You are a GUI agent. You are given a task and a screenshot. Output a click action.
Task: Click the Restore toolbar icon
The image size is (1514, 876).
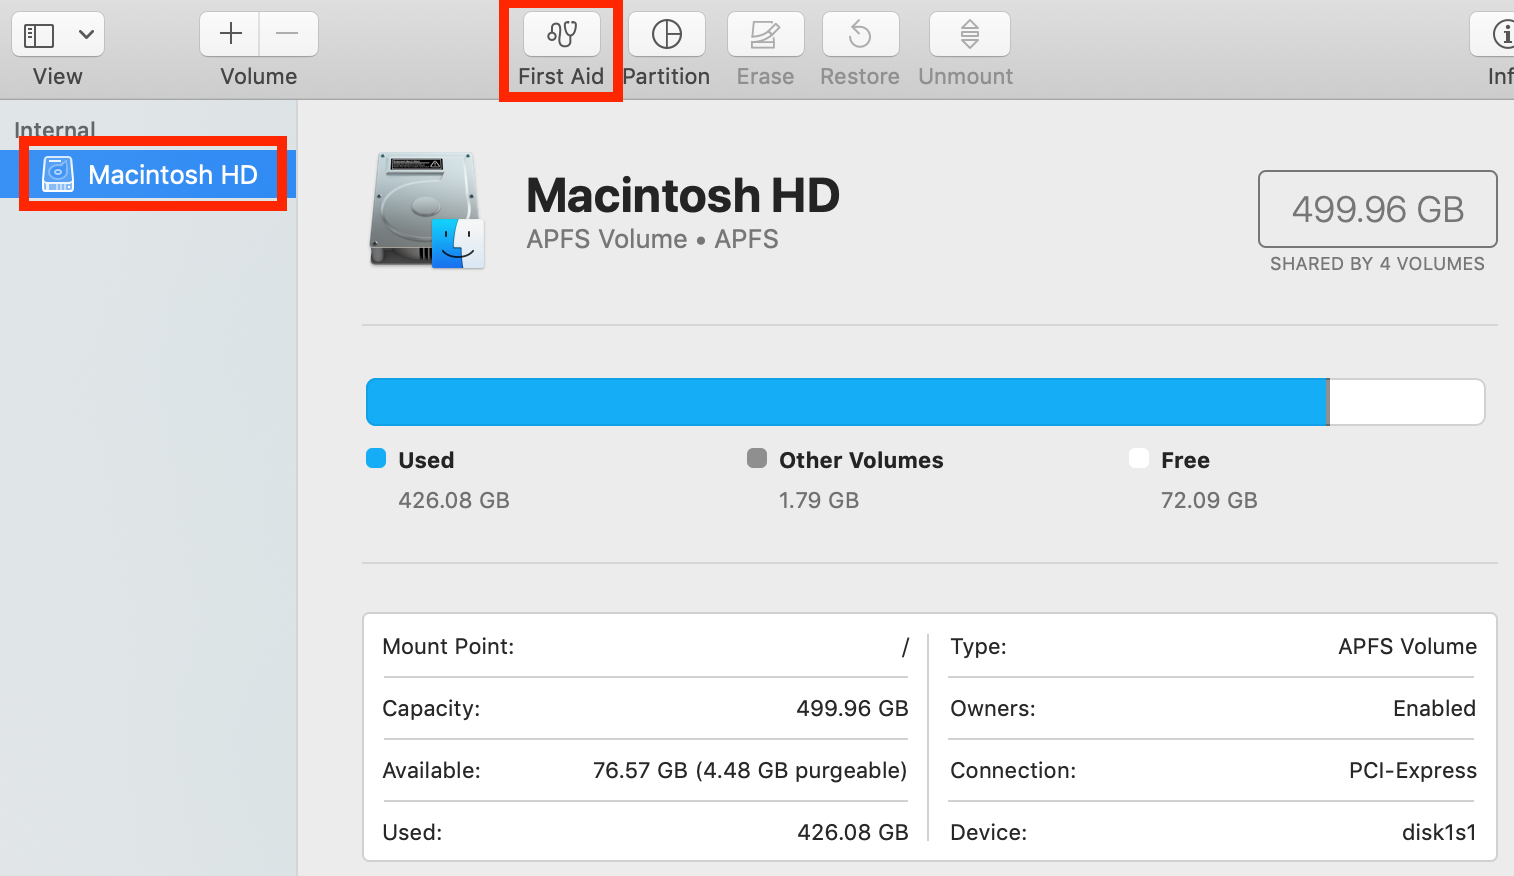(860, 34)
